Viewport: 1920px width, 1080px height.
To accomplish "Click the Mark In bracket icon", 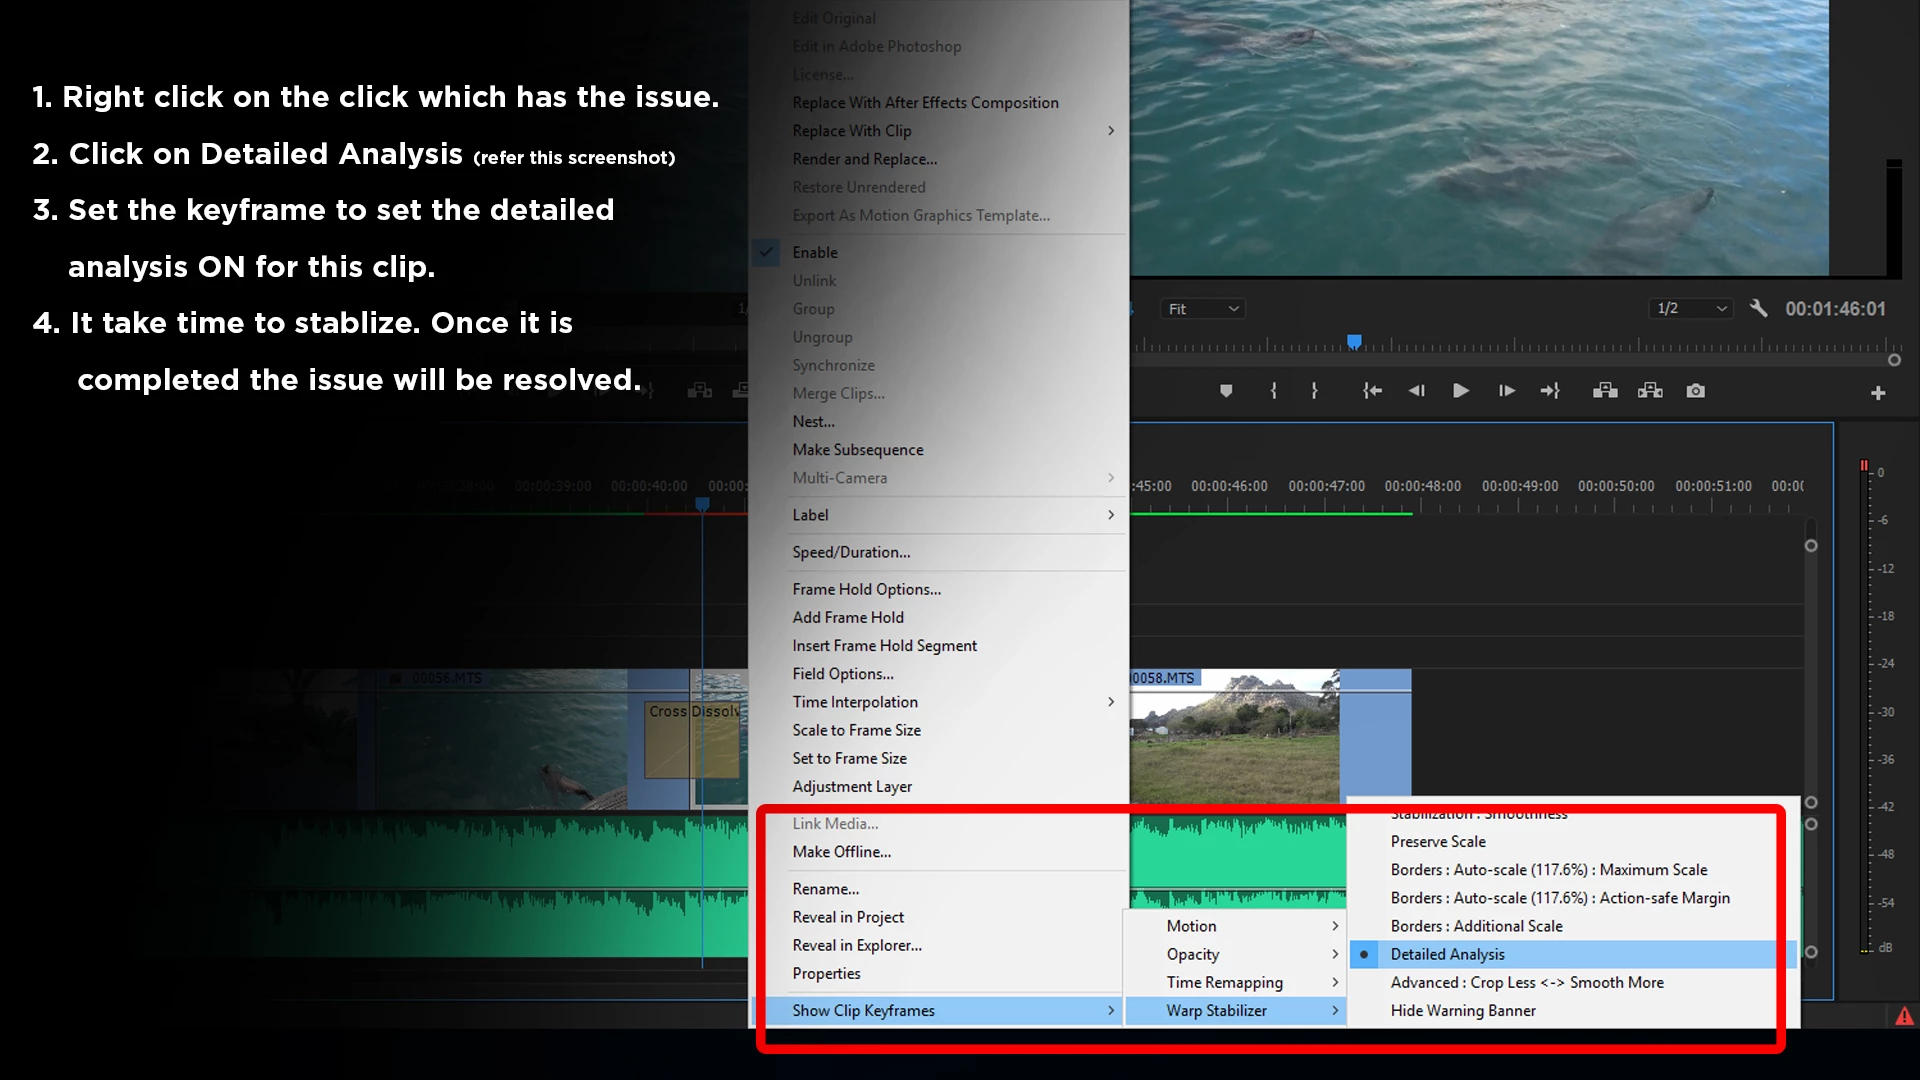I will pos(1273,391).
